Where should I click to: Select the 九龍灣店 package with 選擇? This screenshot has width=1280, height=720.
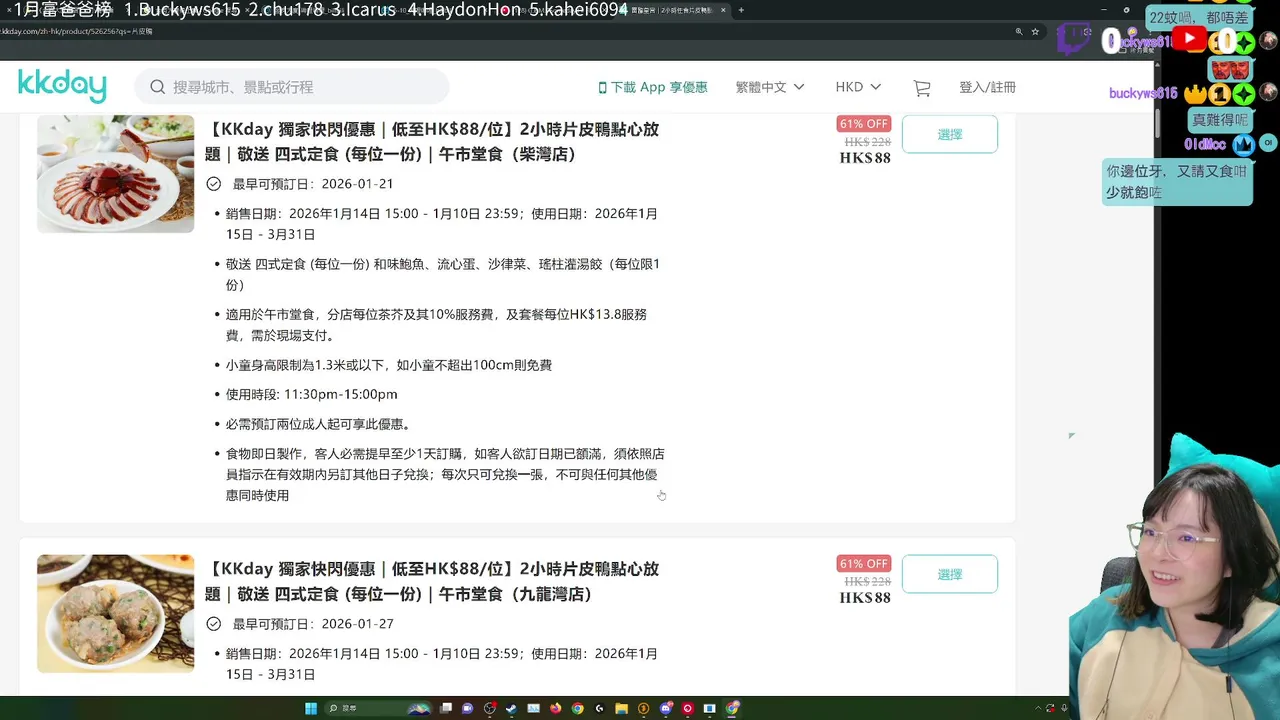point(950,574)
